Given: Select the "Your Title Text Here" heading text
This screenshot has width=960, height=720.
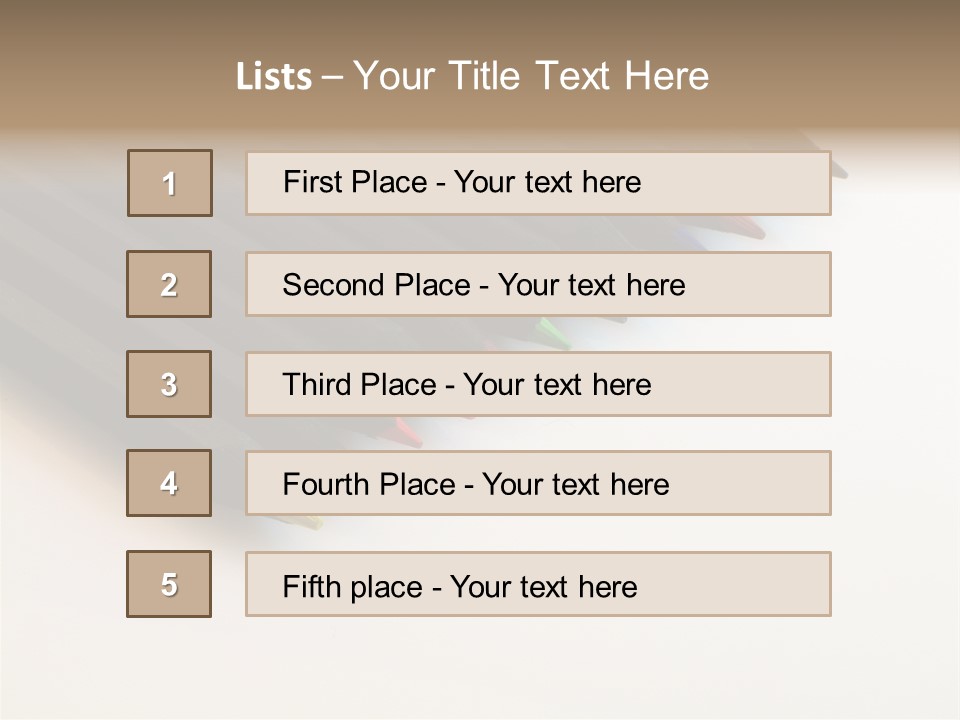Looking at the screenshot, I should [x=531, y=76].
